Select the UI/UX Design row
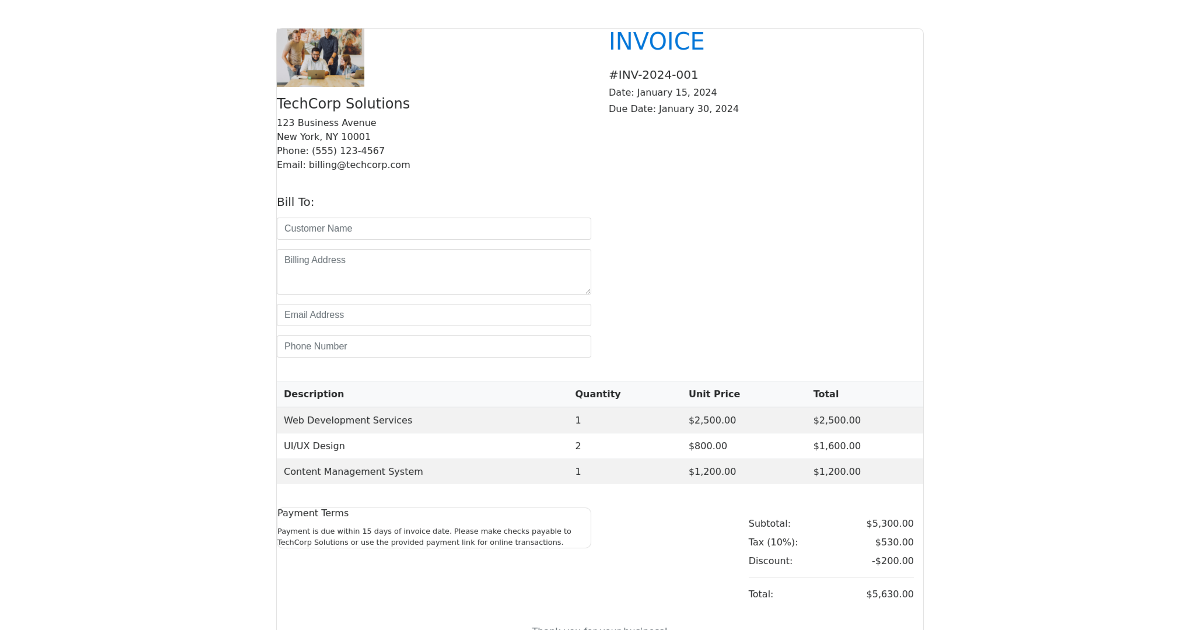The height and width of the screenshot is (630, 1200). click(314, 446)
